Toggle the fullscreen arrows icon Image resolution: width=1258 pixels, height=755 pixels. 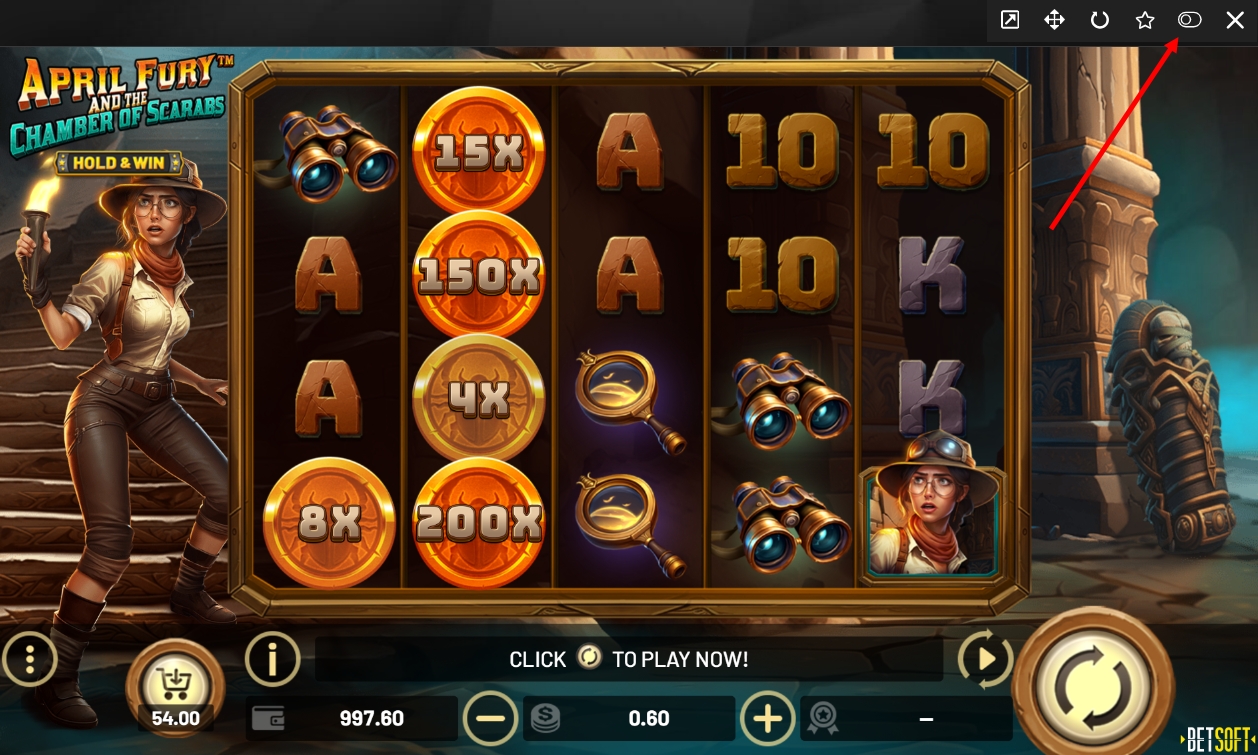pos(1054,20)
